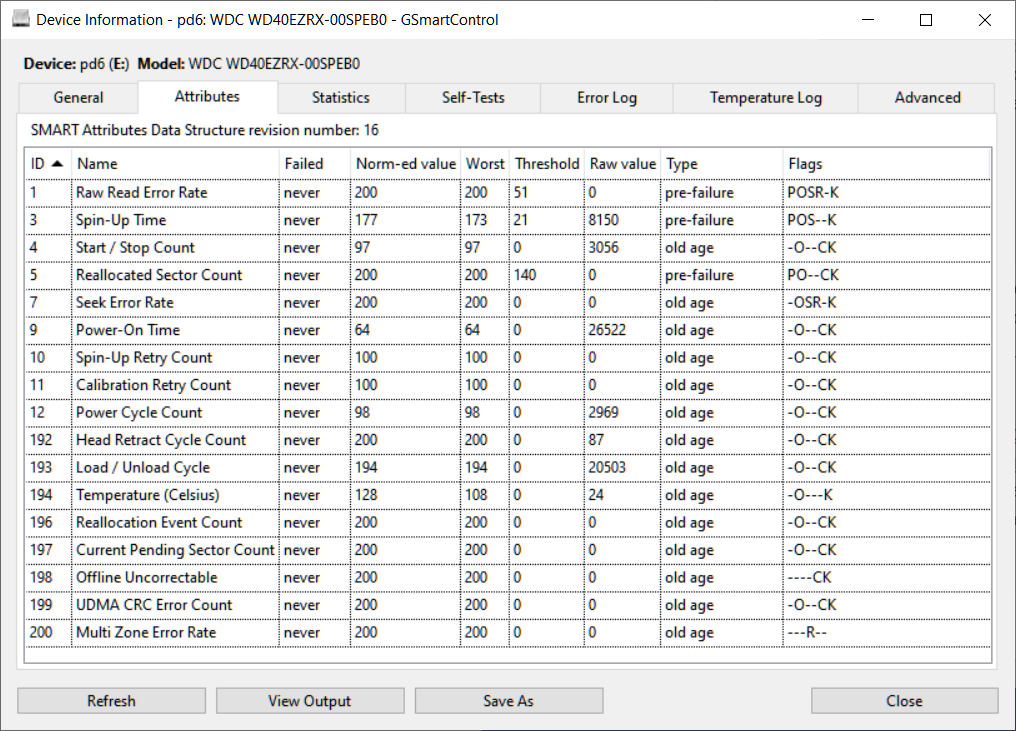Minimize the Device Information window
This screenshot has height=731, width=1016.
point(868,20)
